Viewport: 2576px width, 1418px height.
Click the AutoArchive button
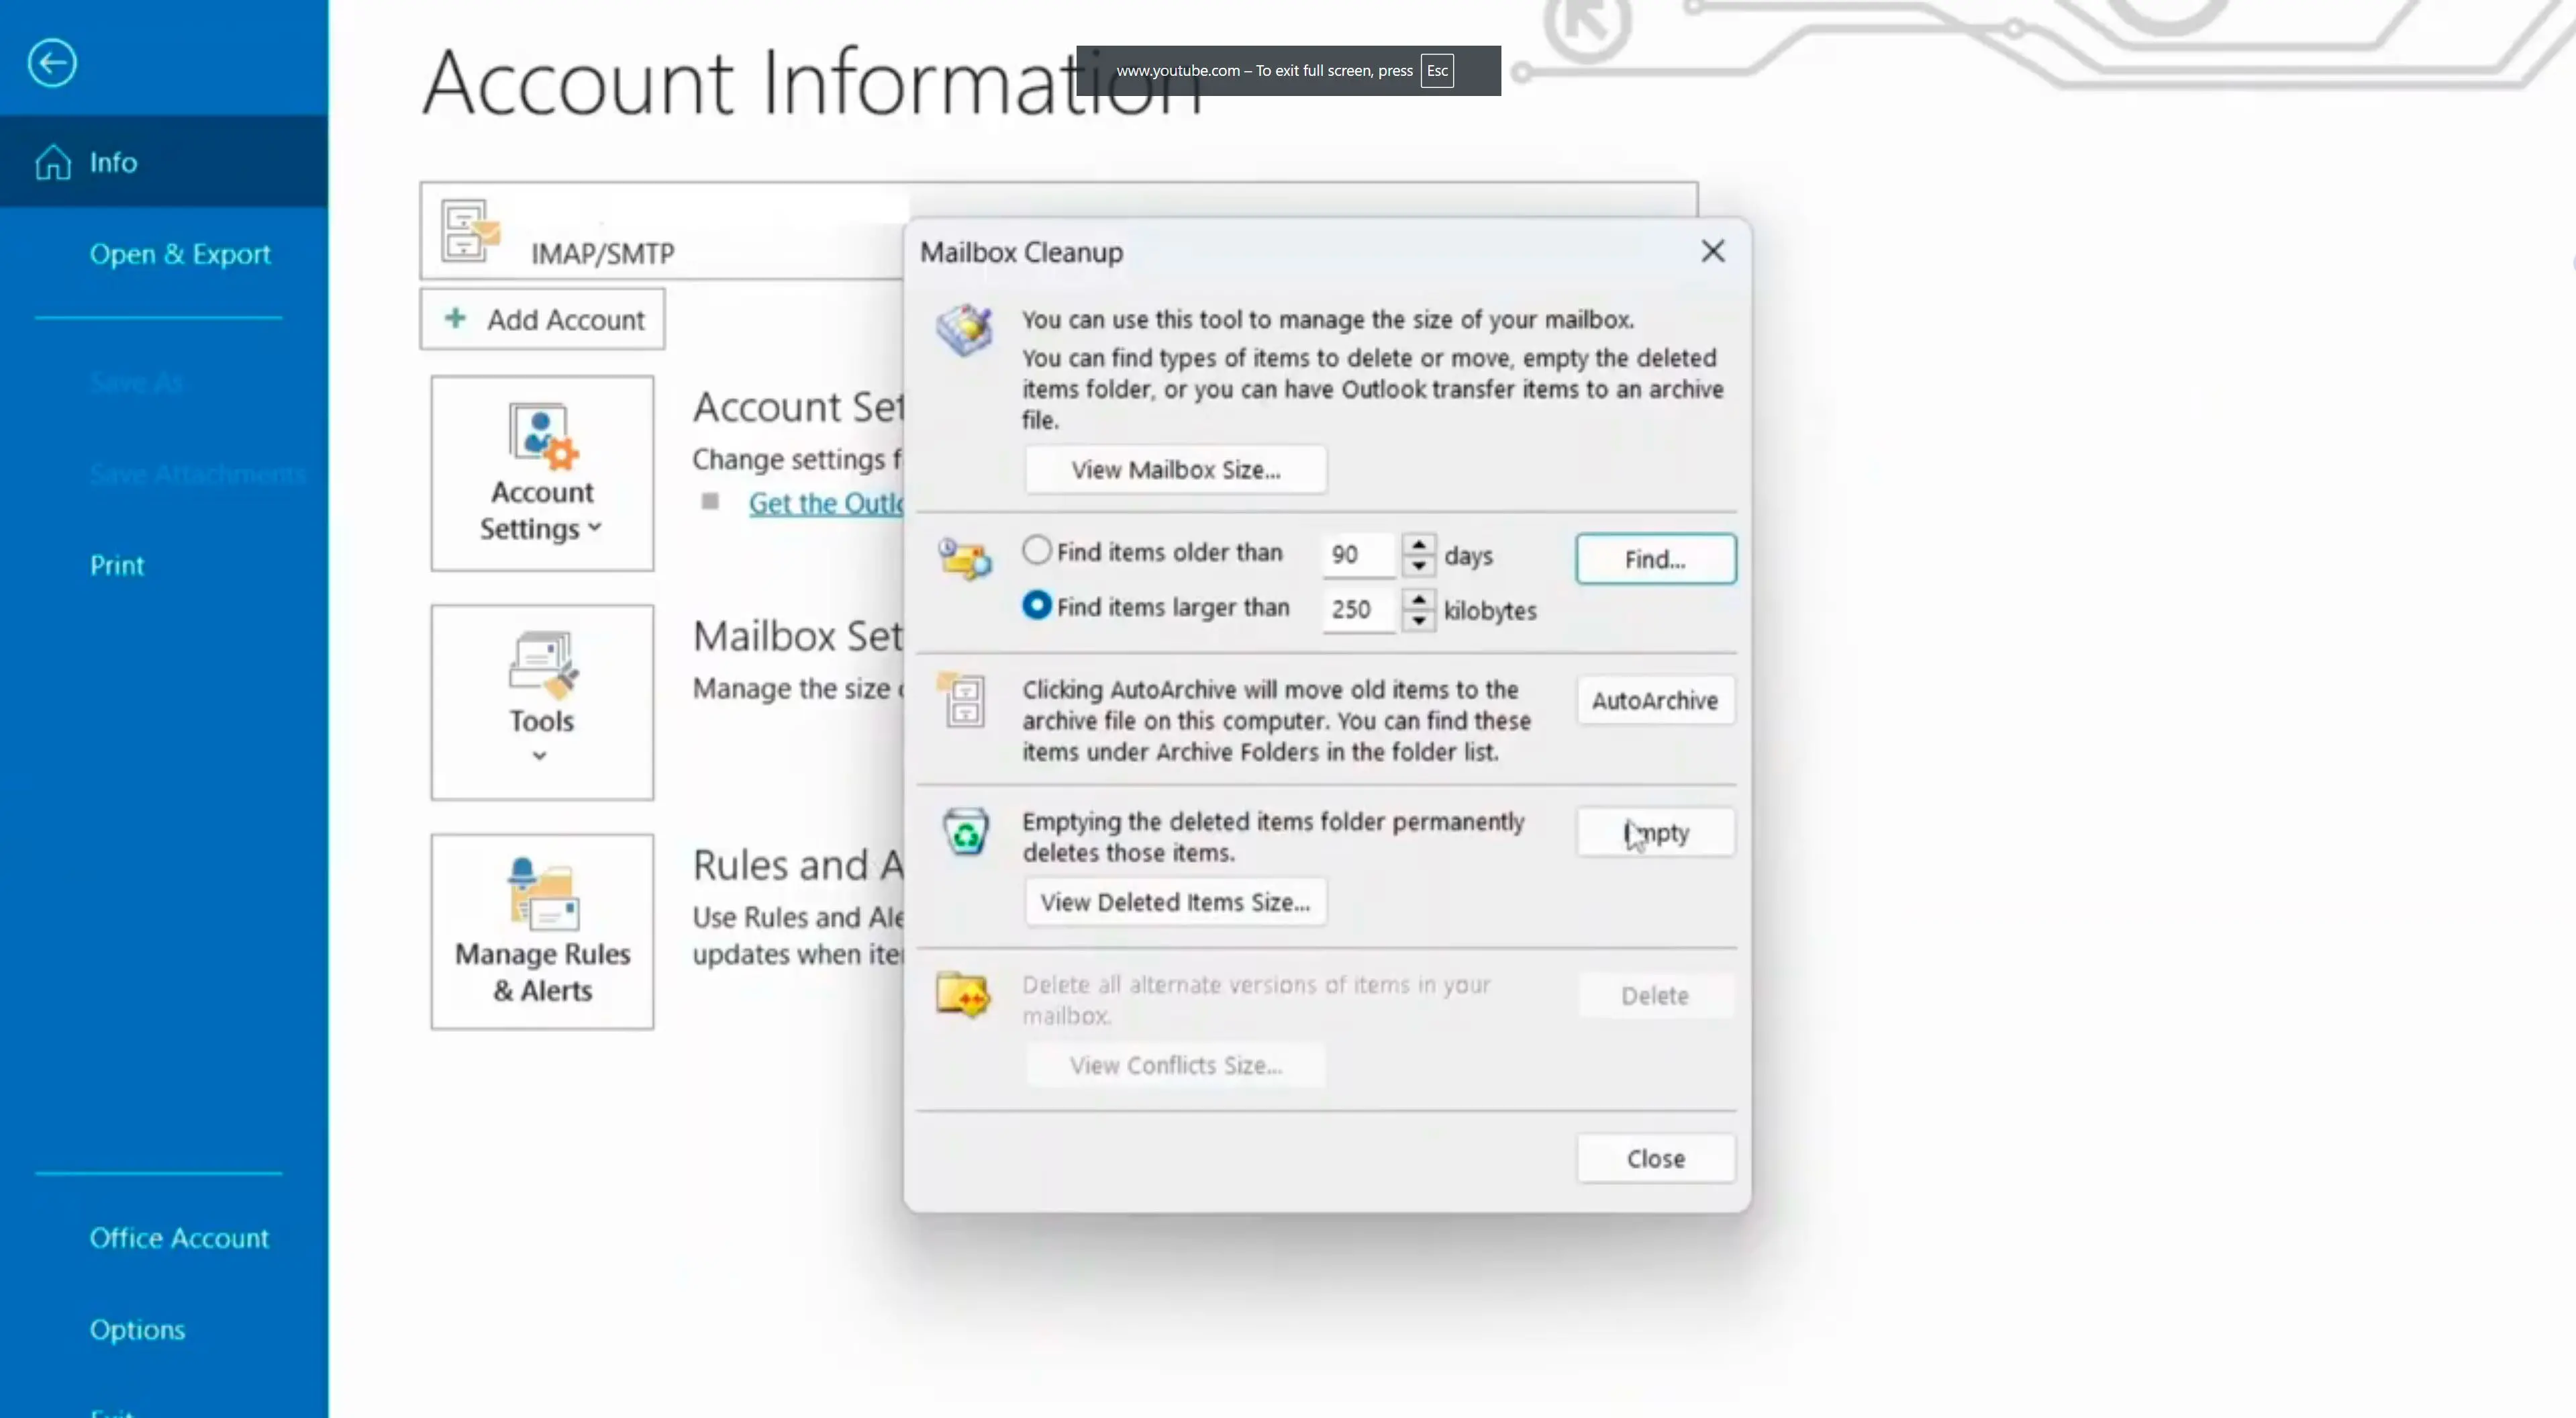pos(1656,700)
